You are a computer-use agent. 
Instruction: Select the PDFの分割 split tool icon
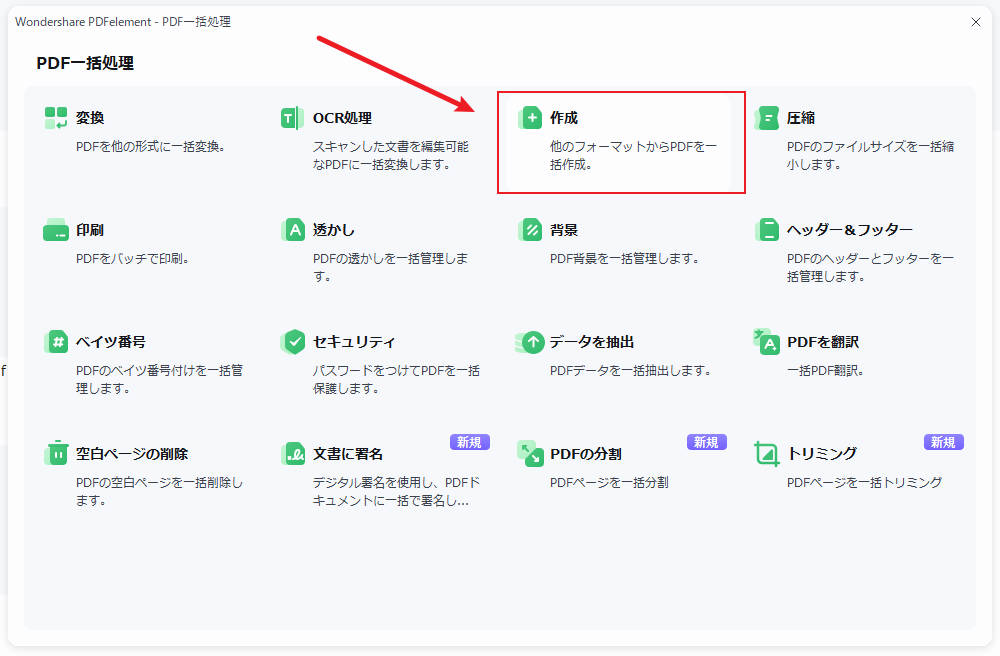530,453
